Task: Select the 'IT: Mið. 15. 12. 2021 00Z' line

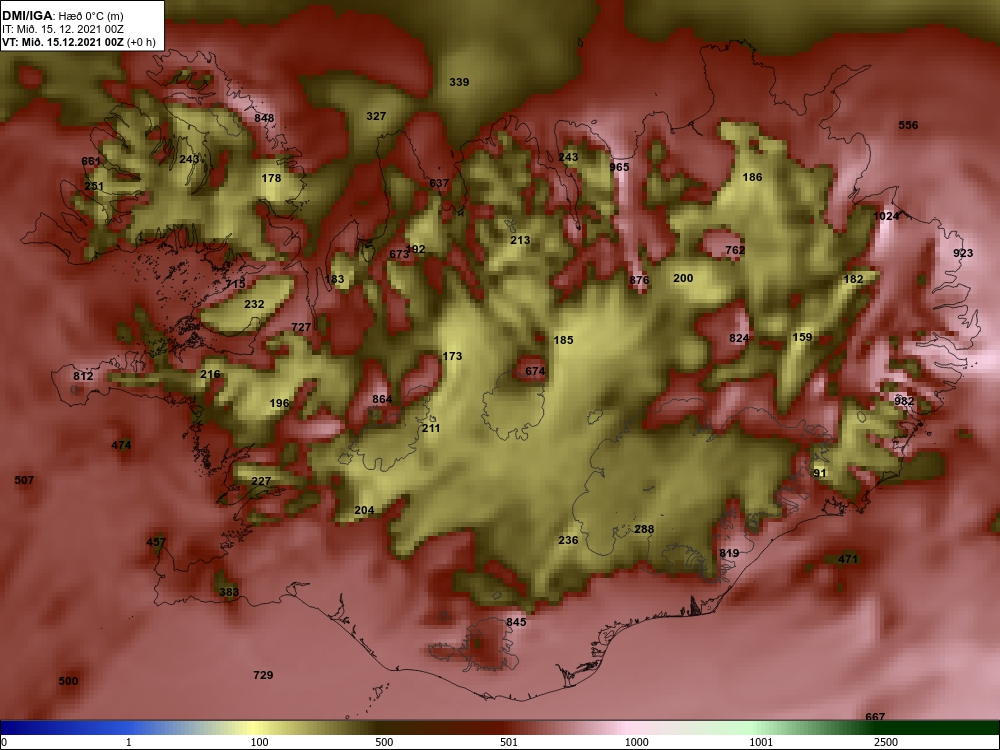Action: click(x=62, y=29)
